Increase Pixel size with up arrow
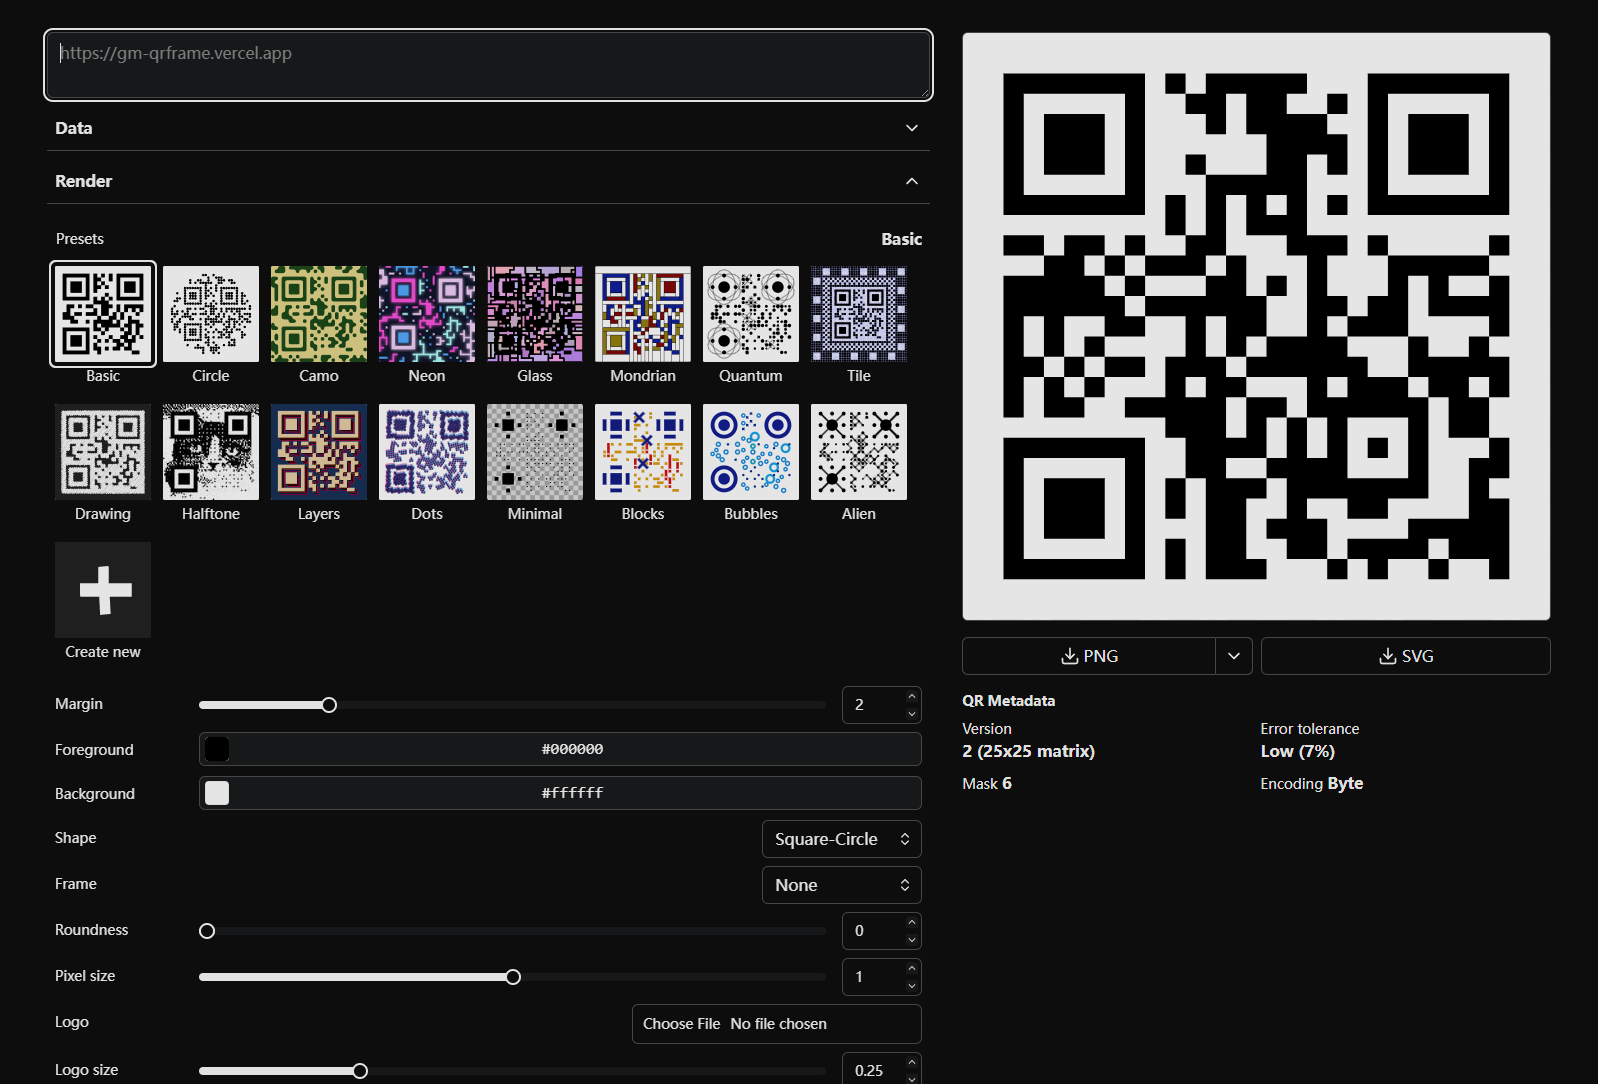 click(912, 968)
